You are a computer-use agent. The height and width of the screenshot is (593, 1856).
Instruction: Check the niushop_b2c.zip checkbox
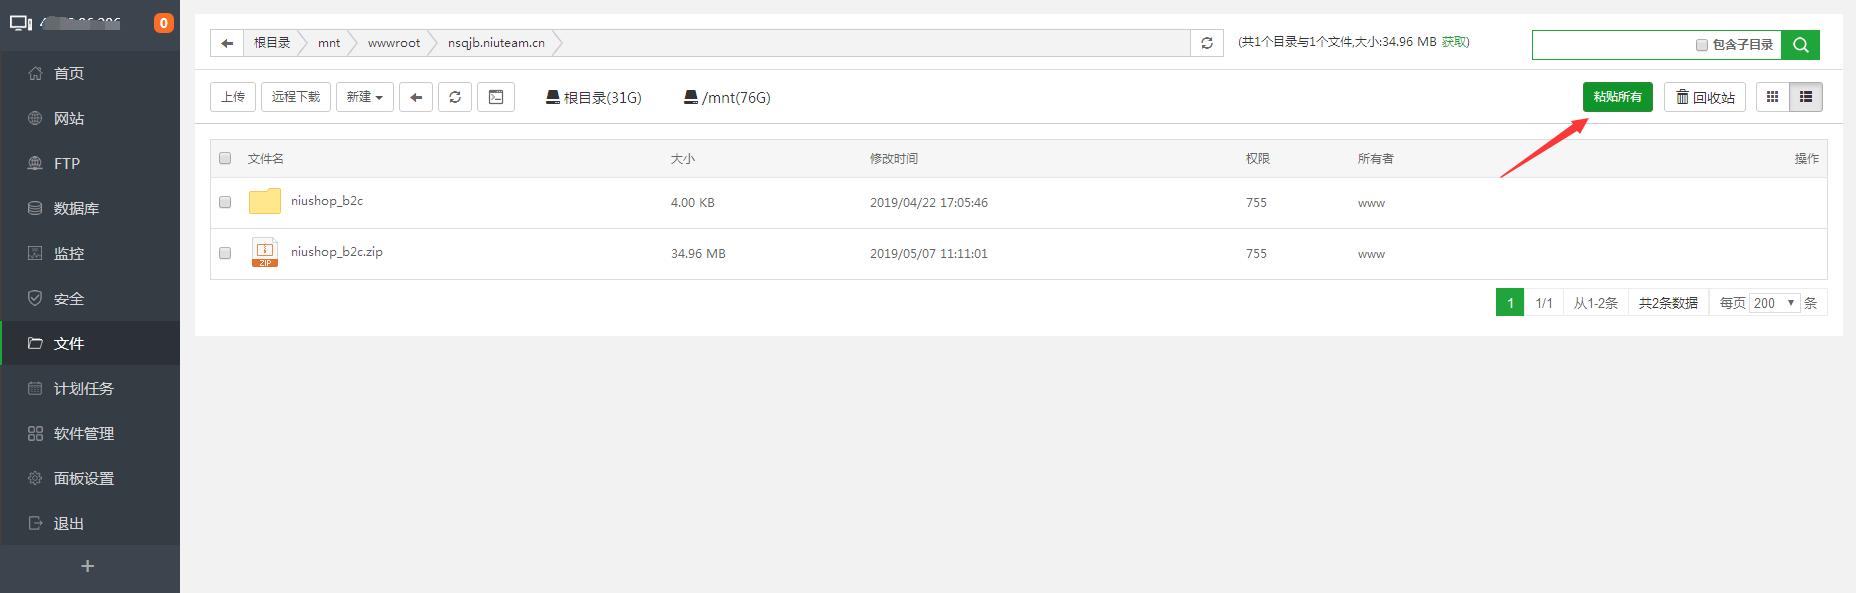click(x=225, y=253)
